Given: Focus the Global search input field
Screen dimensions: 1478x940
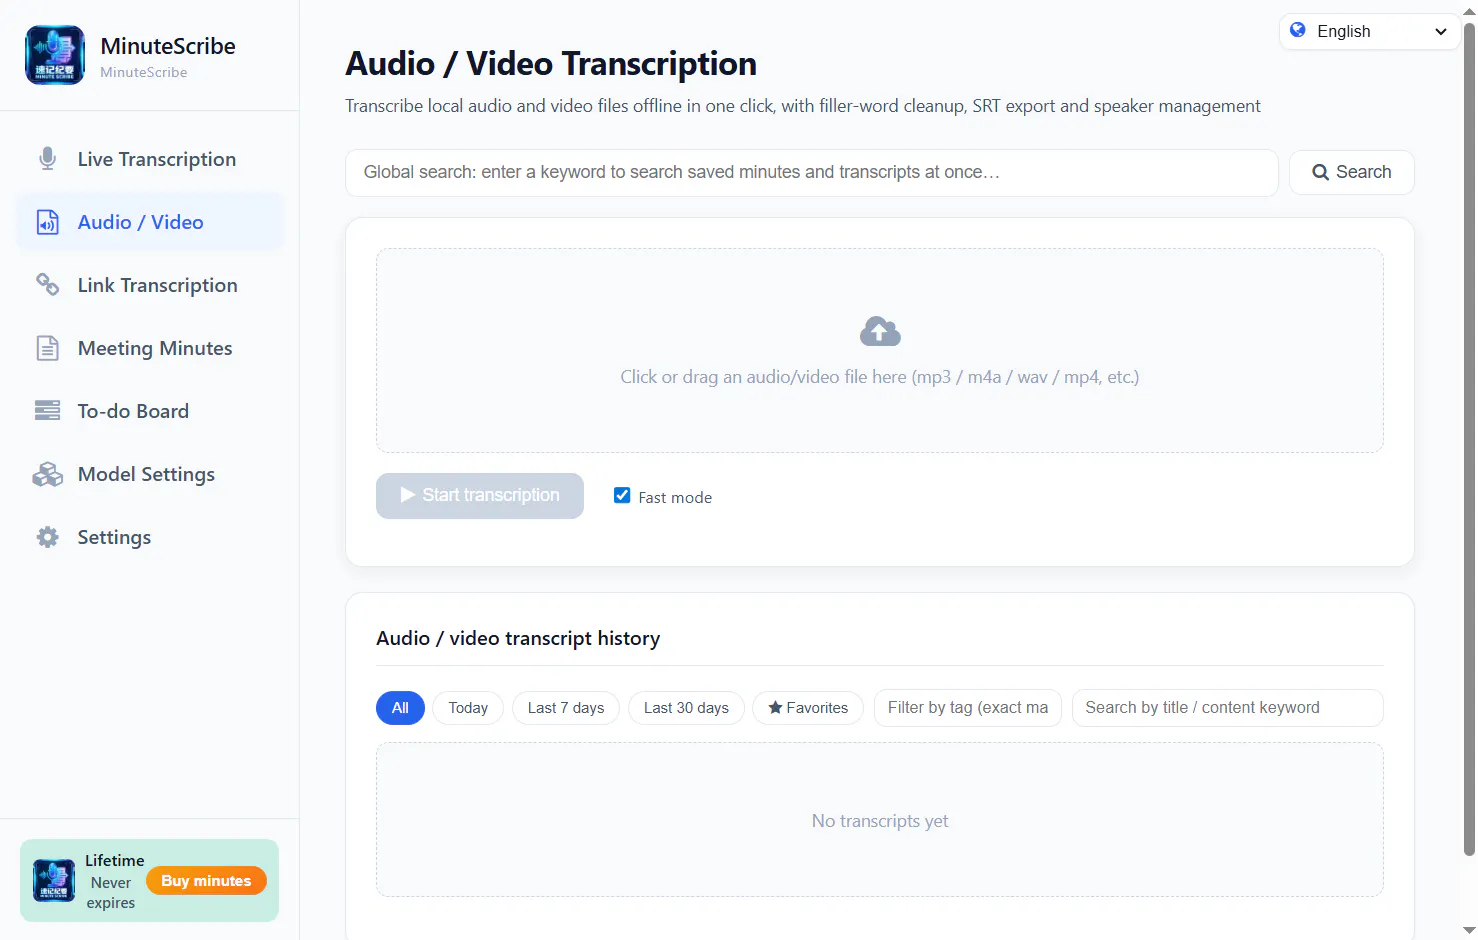Looking at the screenshot, I should pos(812,173).
